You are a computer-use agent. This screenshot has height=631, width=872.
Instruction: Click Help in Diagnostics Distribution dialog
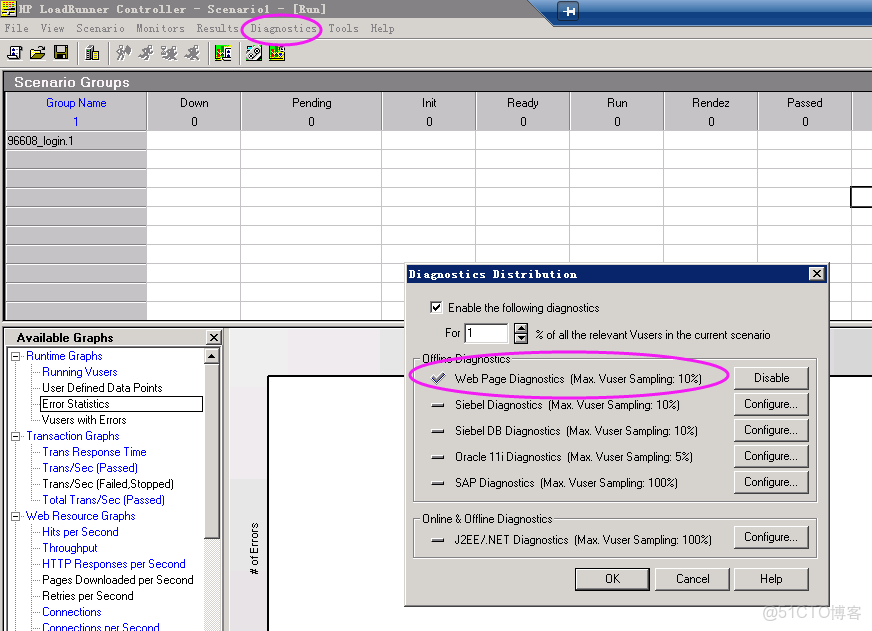(771, 579)
